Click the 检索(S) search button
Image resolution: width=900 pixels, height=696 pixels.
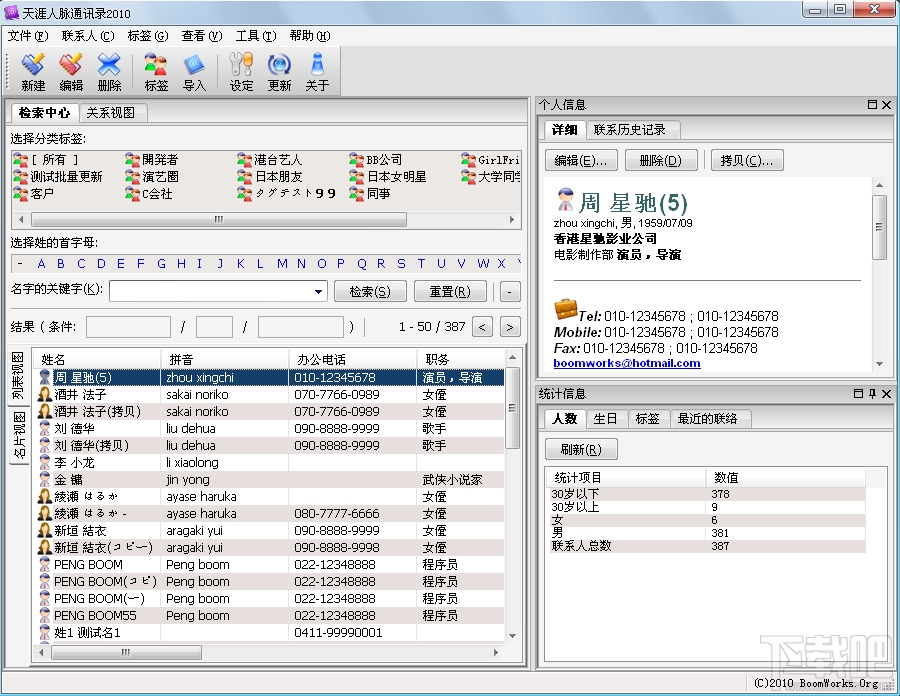[x=370, y=291]
